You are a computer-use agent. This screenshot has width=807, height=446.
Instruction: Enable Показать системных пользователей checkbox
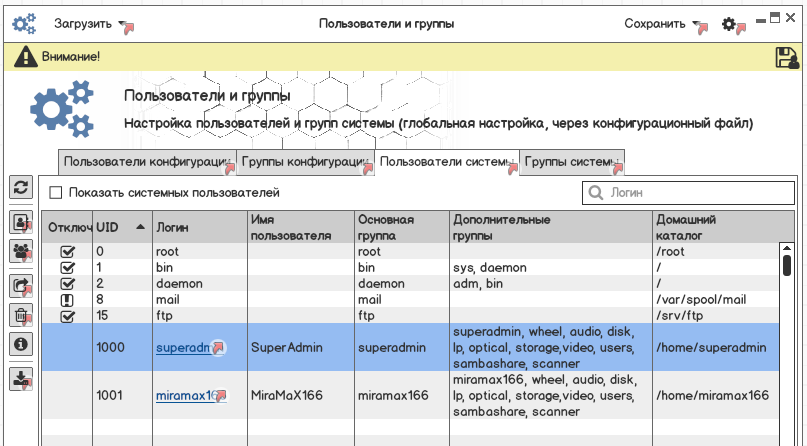click(56, 193)
